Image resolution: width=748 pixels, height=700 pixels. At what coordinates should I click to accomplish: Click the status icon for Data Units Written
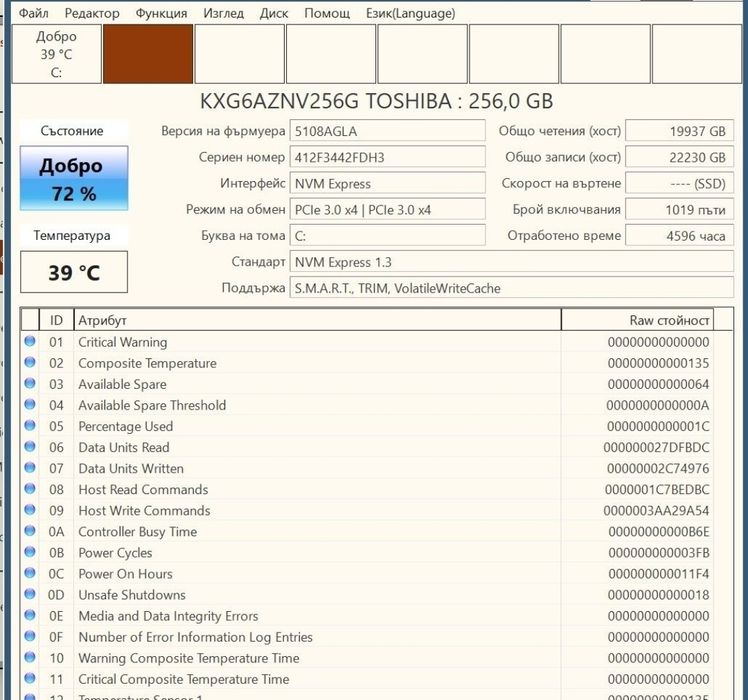[x=30, y=467]
